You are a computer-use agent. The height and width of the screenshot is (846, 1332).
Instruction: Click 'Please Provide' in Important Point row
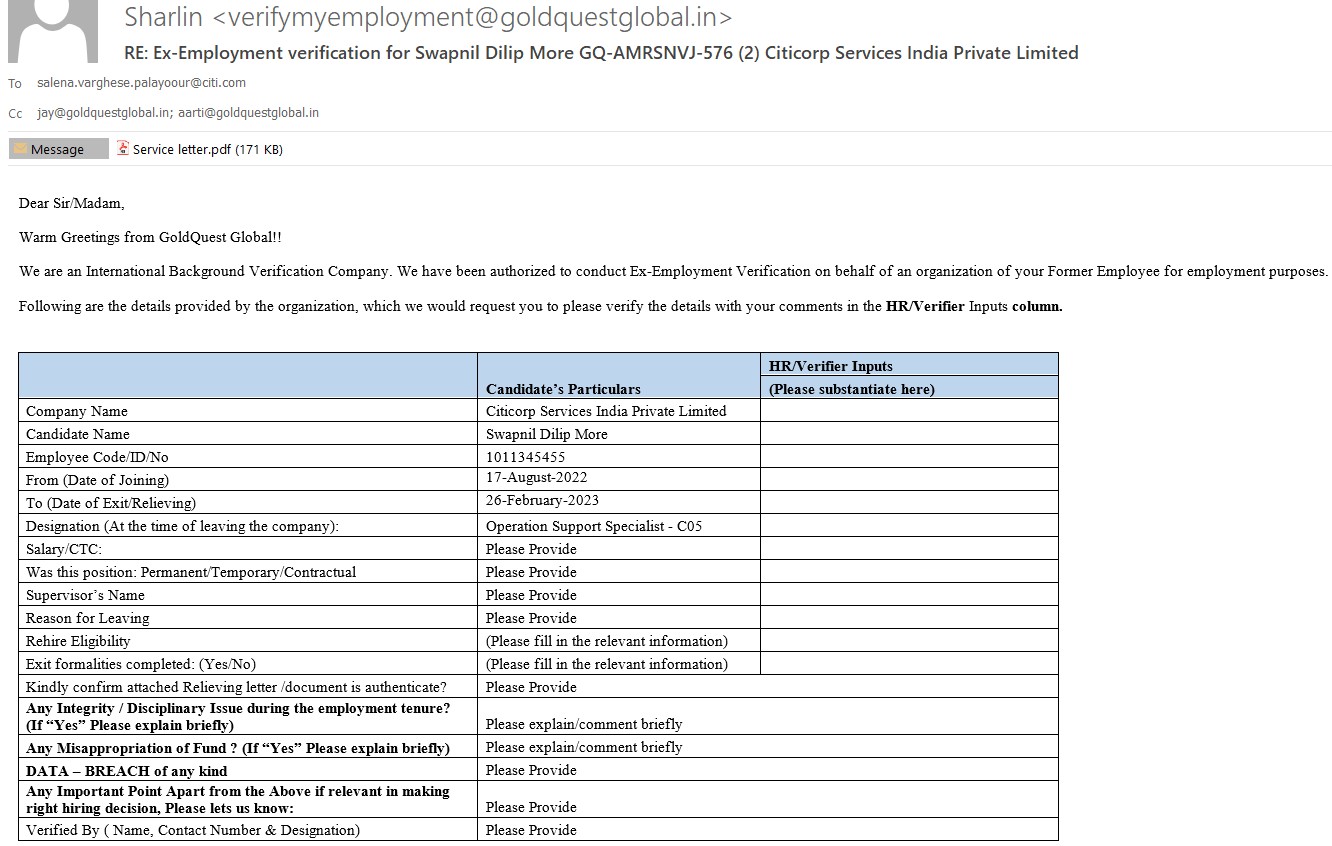tap(531, 807)
